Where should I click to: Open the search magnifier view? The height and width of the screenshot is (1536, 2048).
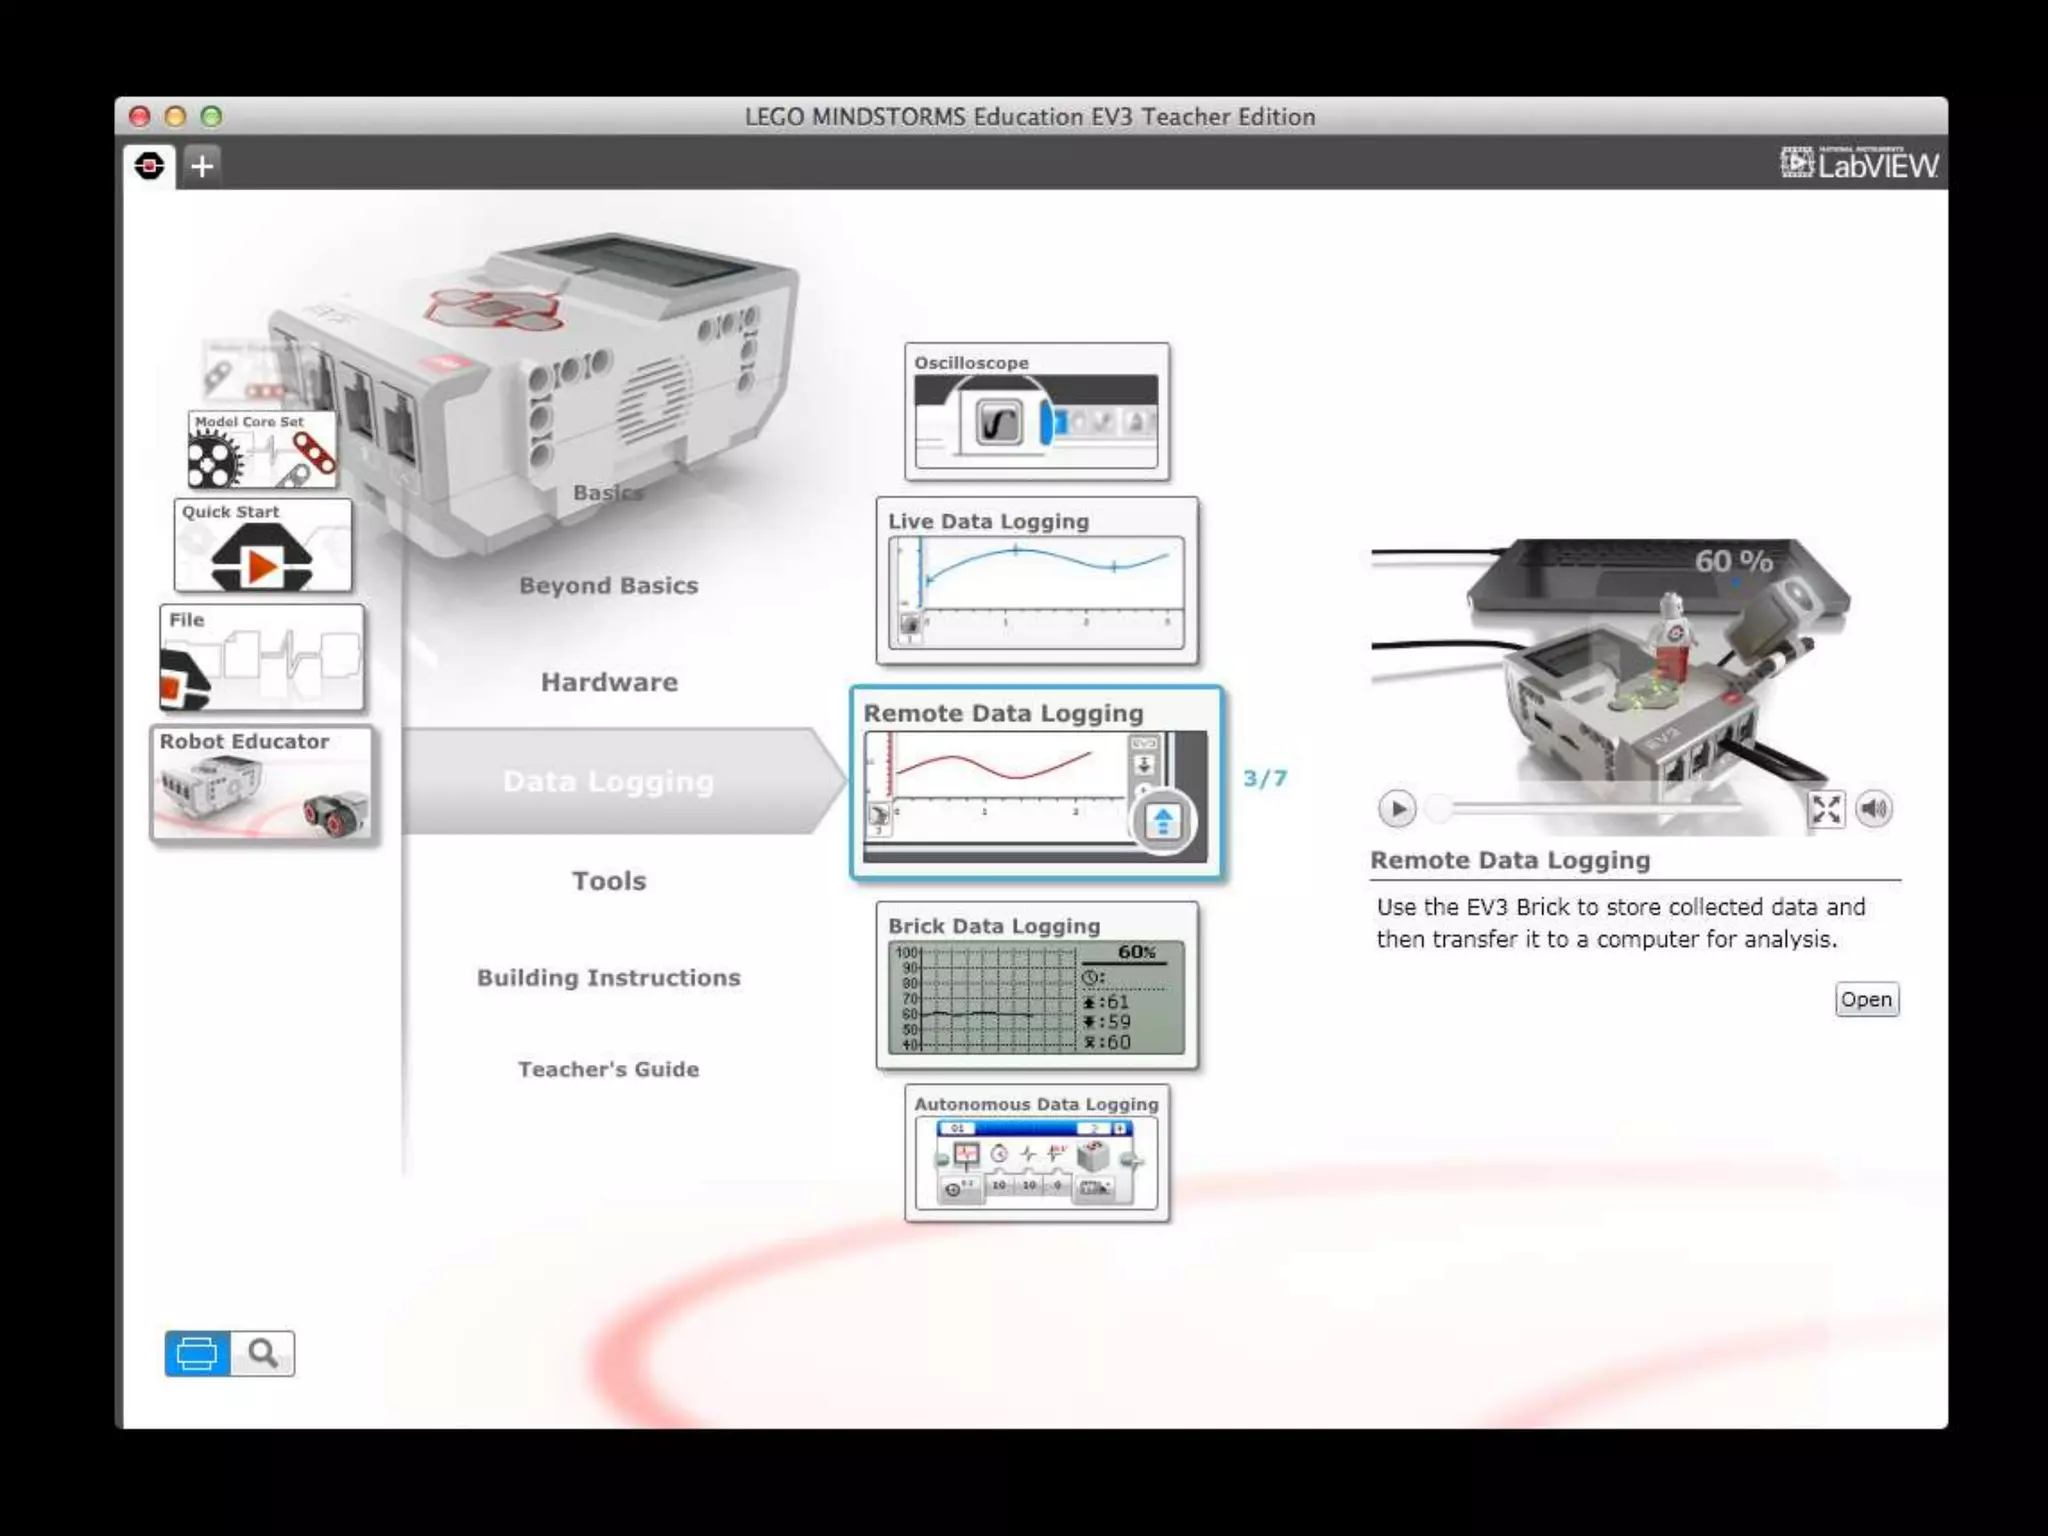tap(263, 1354)
